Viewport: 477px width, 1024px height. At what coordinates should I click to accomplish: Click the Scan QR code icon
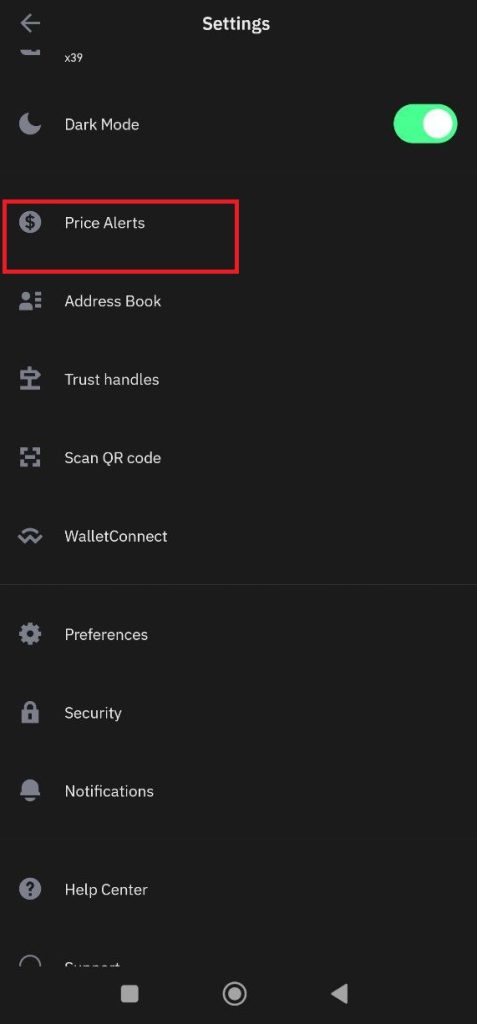tap(30, 458)
